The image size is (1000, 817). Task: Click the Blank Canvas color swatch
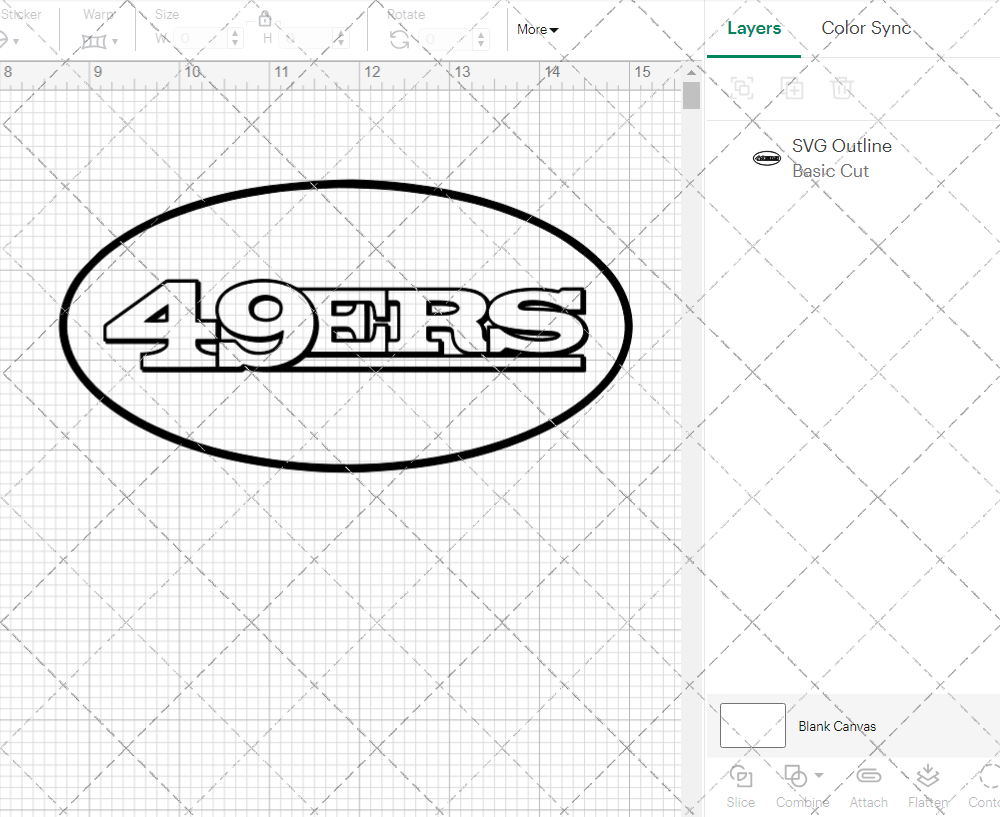tap(752, 726)
